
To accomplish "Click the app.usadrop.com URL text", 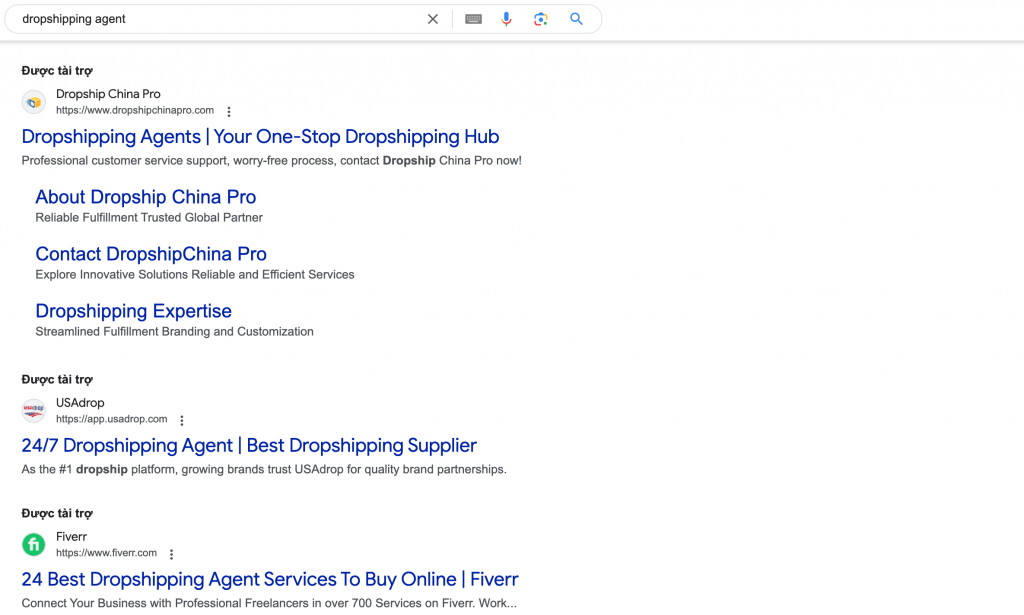I will 112,419.
